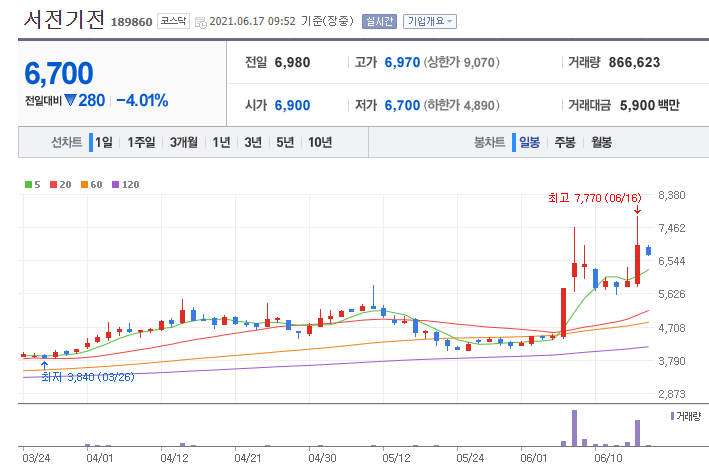Show the 10년 line chart
The width and height of the screenshot is (709, 470).
pyautogui.click(x=320, y=142)
